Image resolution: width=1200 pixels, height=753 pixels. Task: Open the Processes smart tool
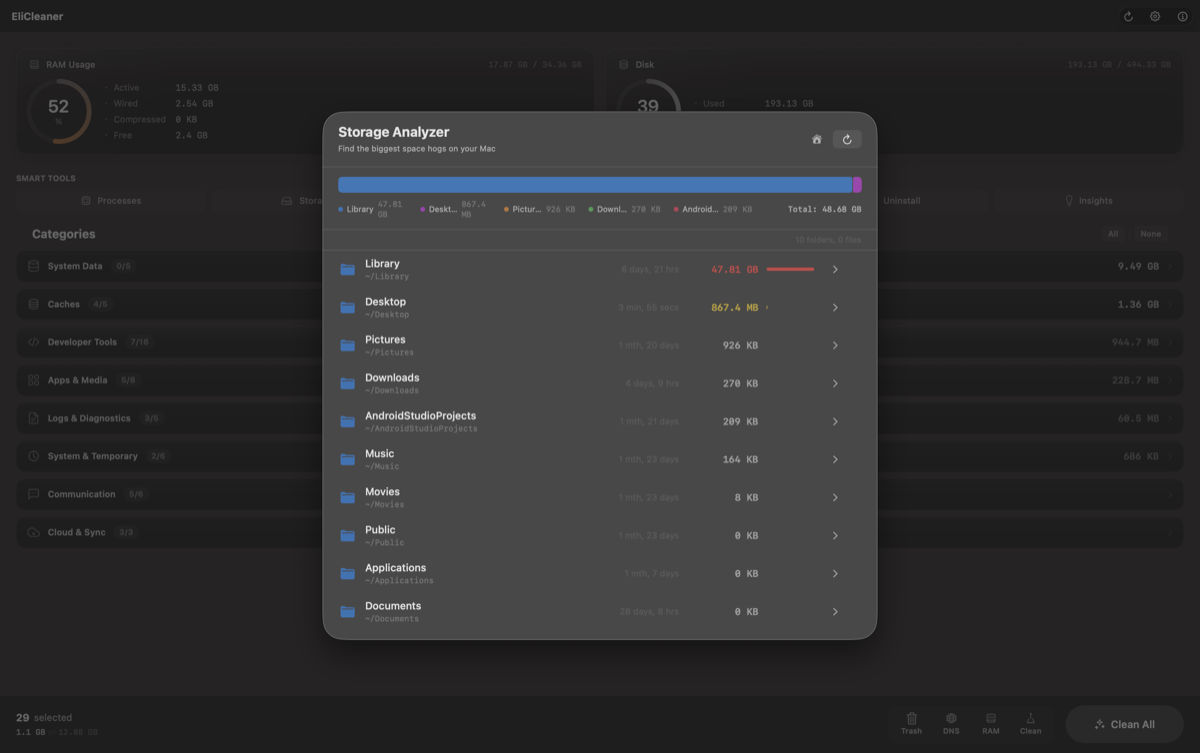[111, 200]
